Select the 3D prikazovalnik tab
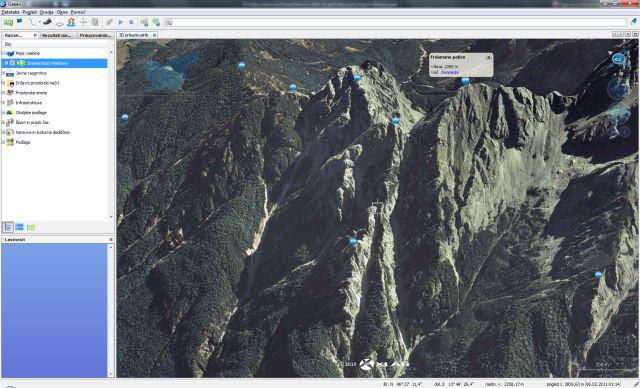The image size is (640, 388). (x=133, y=35)
